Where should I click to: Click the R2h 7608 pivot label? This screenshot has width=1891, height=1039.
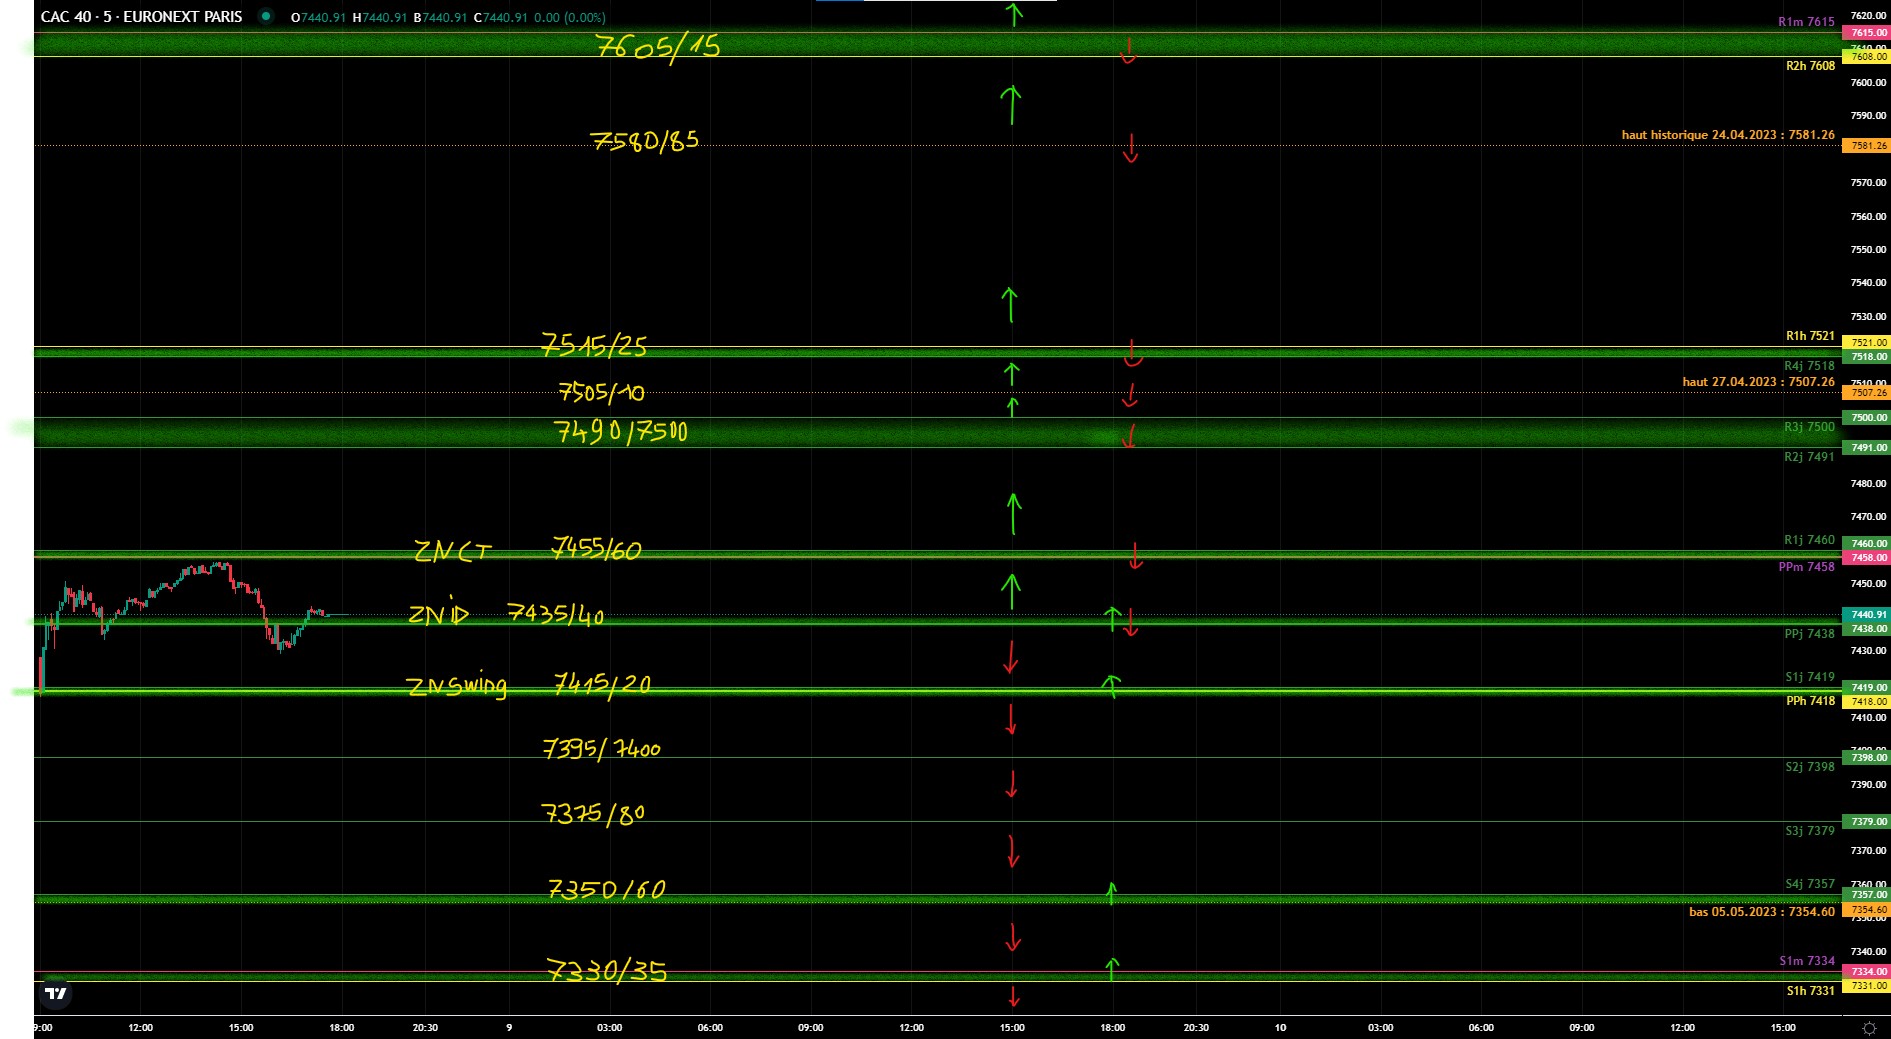coord(1810,65)
